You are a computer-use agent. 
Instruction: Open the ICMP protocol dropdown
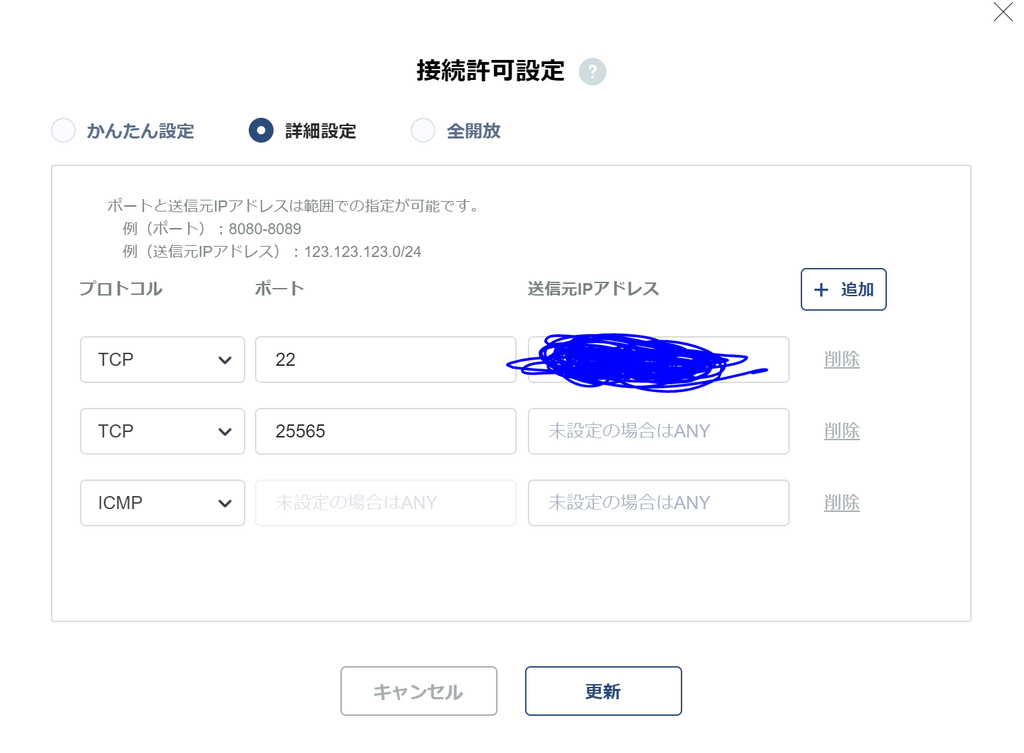click(163, 504)
